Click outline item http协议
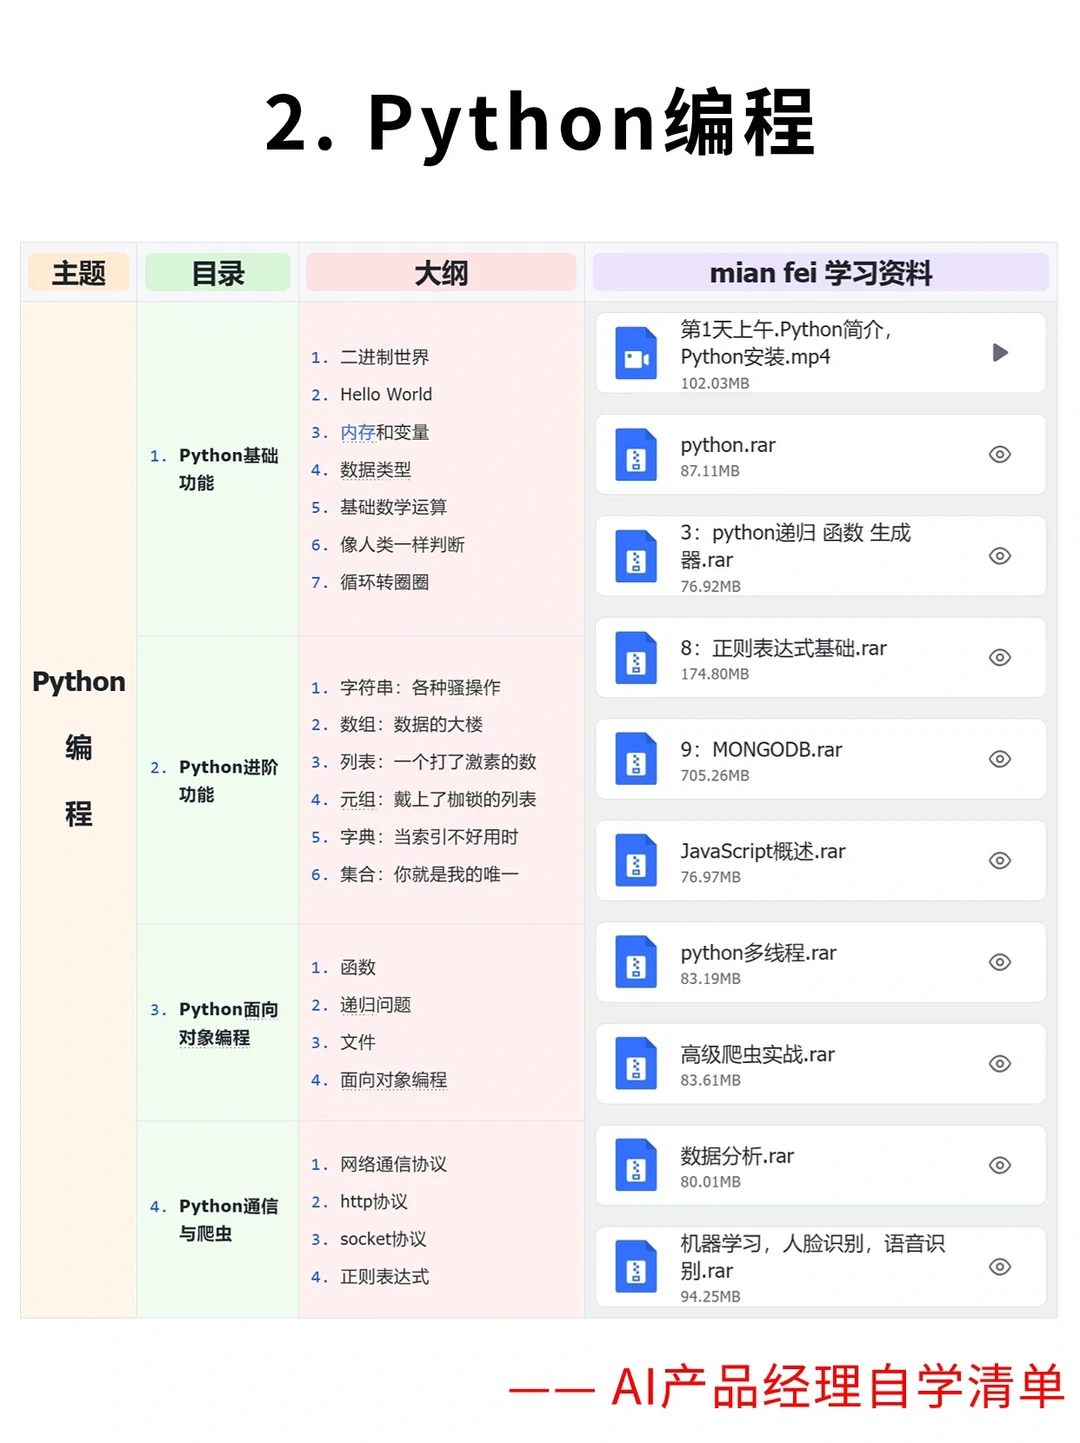Image resolution: width=1080 pixels, height=1443 pixels. coord(373,1202)
